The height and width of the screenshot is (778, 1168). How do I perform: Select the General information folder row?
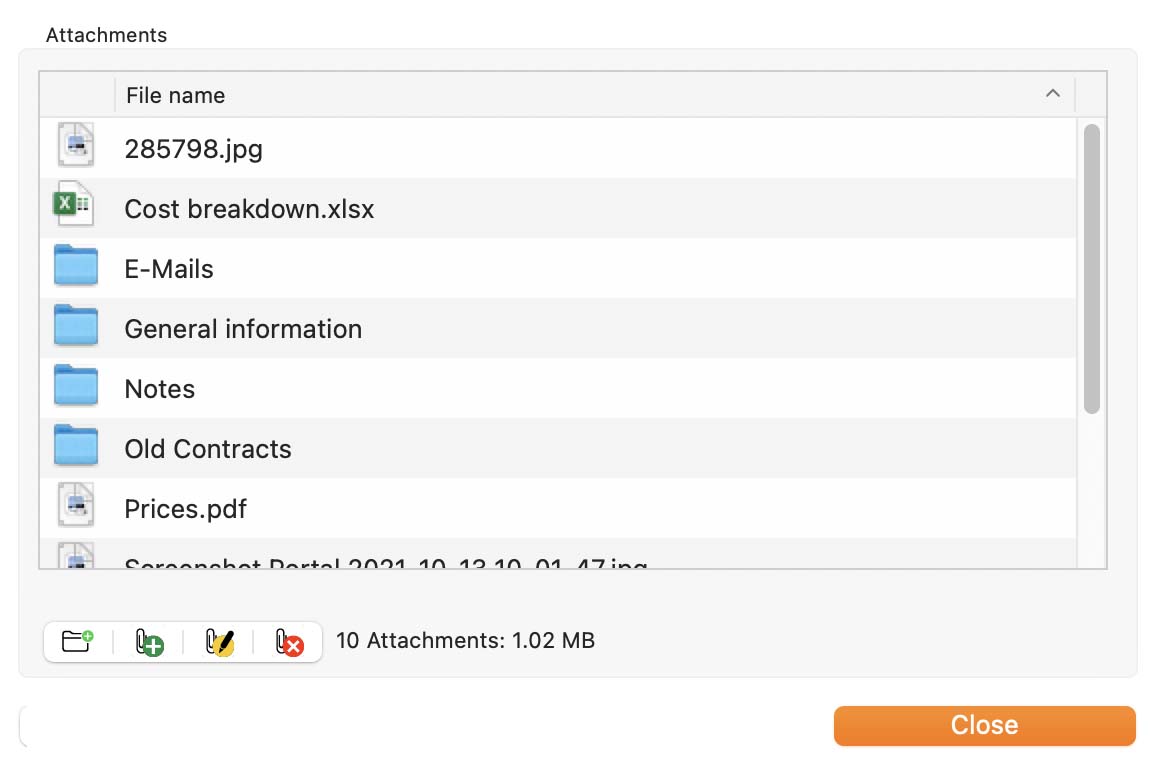[558, 329]
